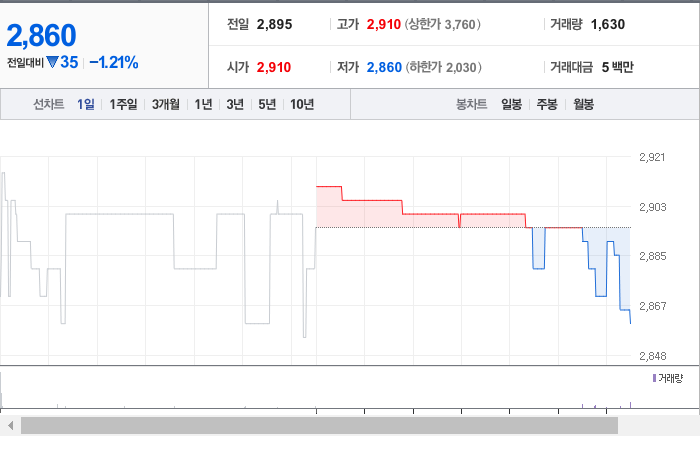This screenshot has width=700, height=450.
Task: Display the 월봉 monthly candle chart
Action: [583, 104]
